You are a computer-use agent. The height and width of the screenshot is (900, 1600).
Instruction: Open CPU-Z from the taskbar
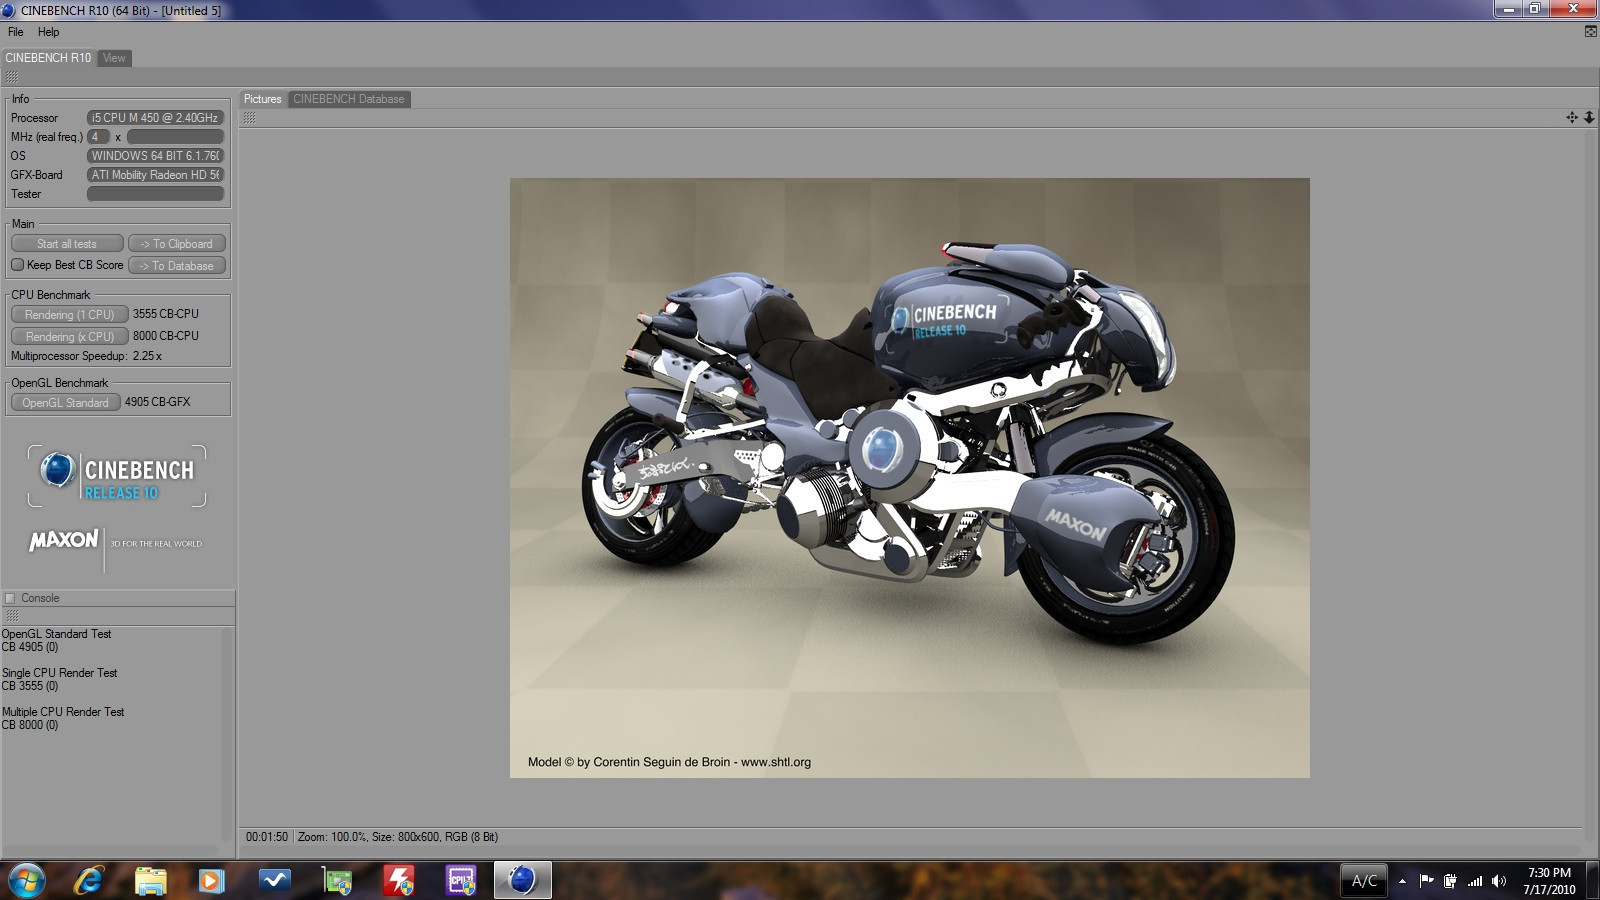[x=460, y=880]
